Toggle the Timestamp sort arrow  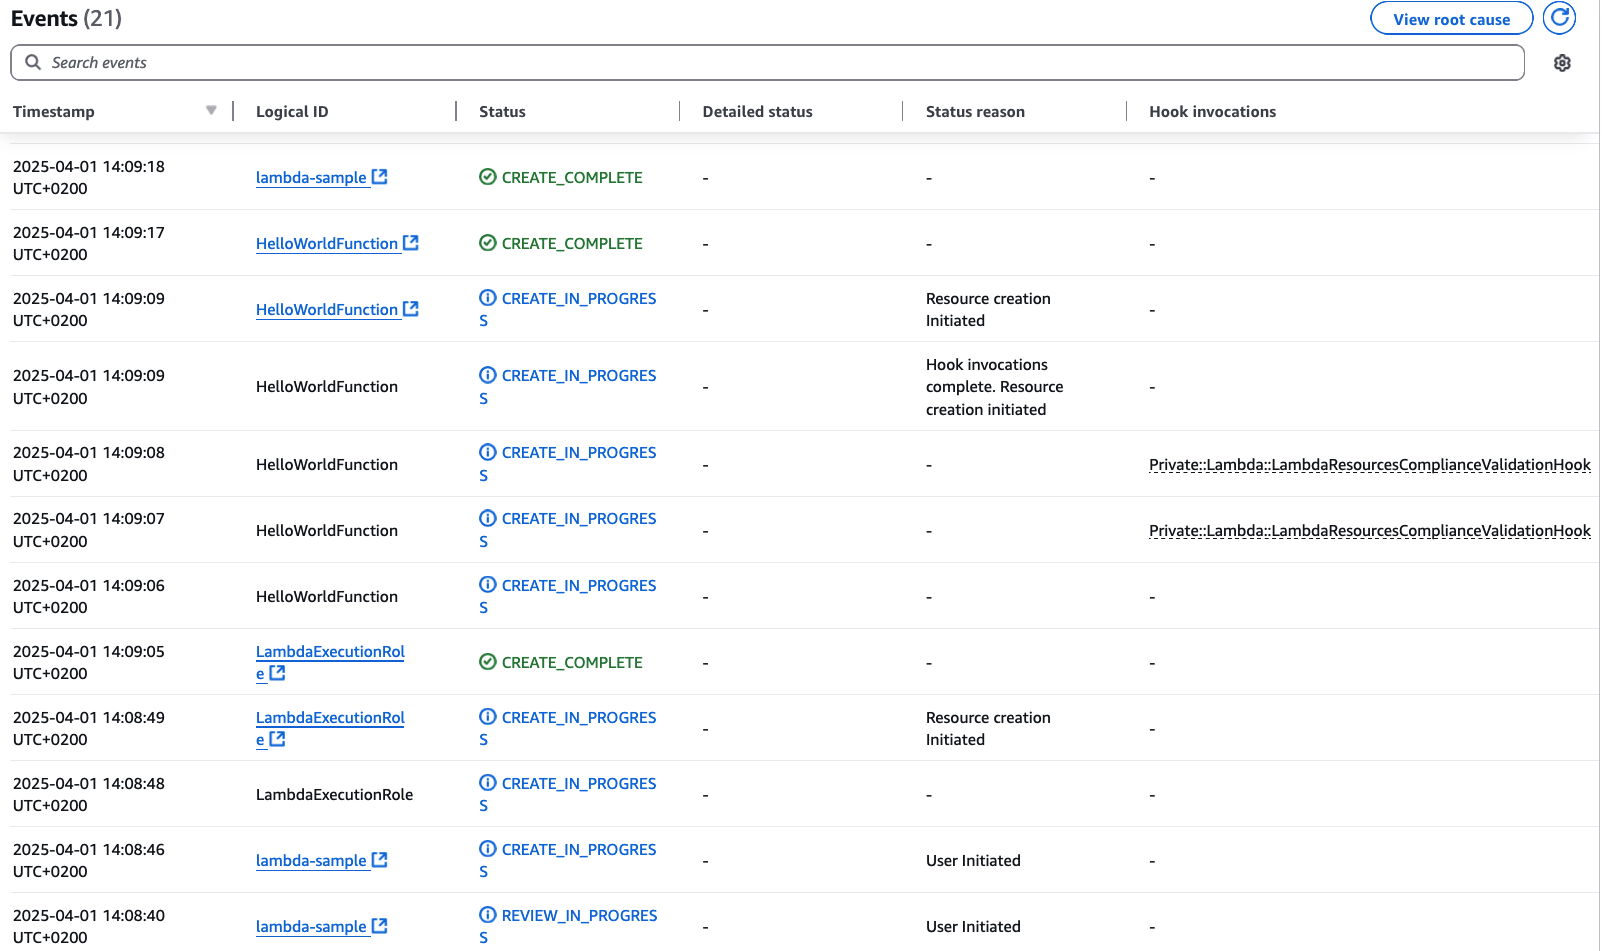point(211,110)
